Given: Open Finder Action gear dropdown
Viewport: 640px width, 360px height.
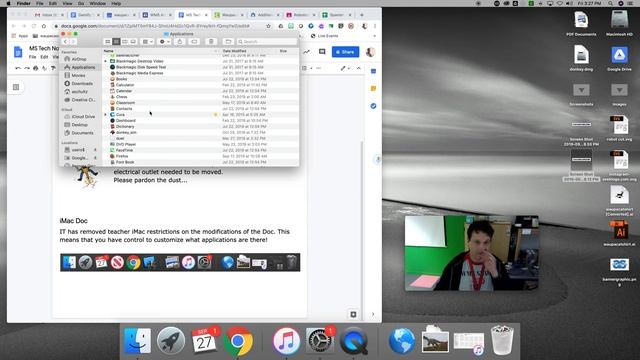Looking at the screenshot, I should click(164, 42).
